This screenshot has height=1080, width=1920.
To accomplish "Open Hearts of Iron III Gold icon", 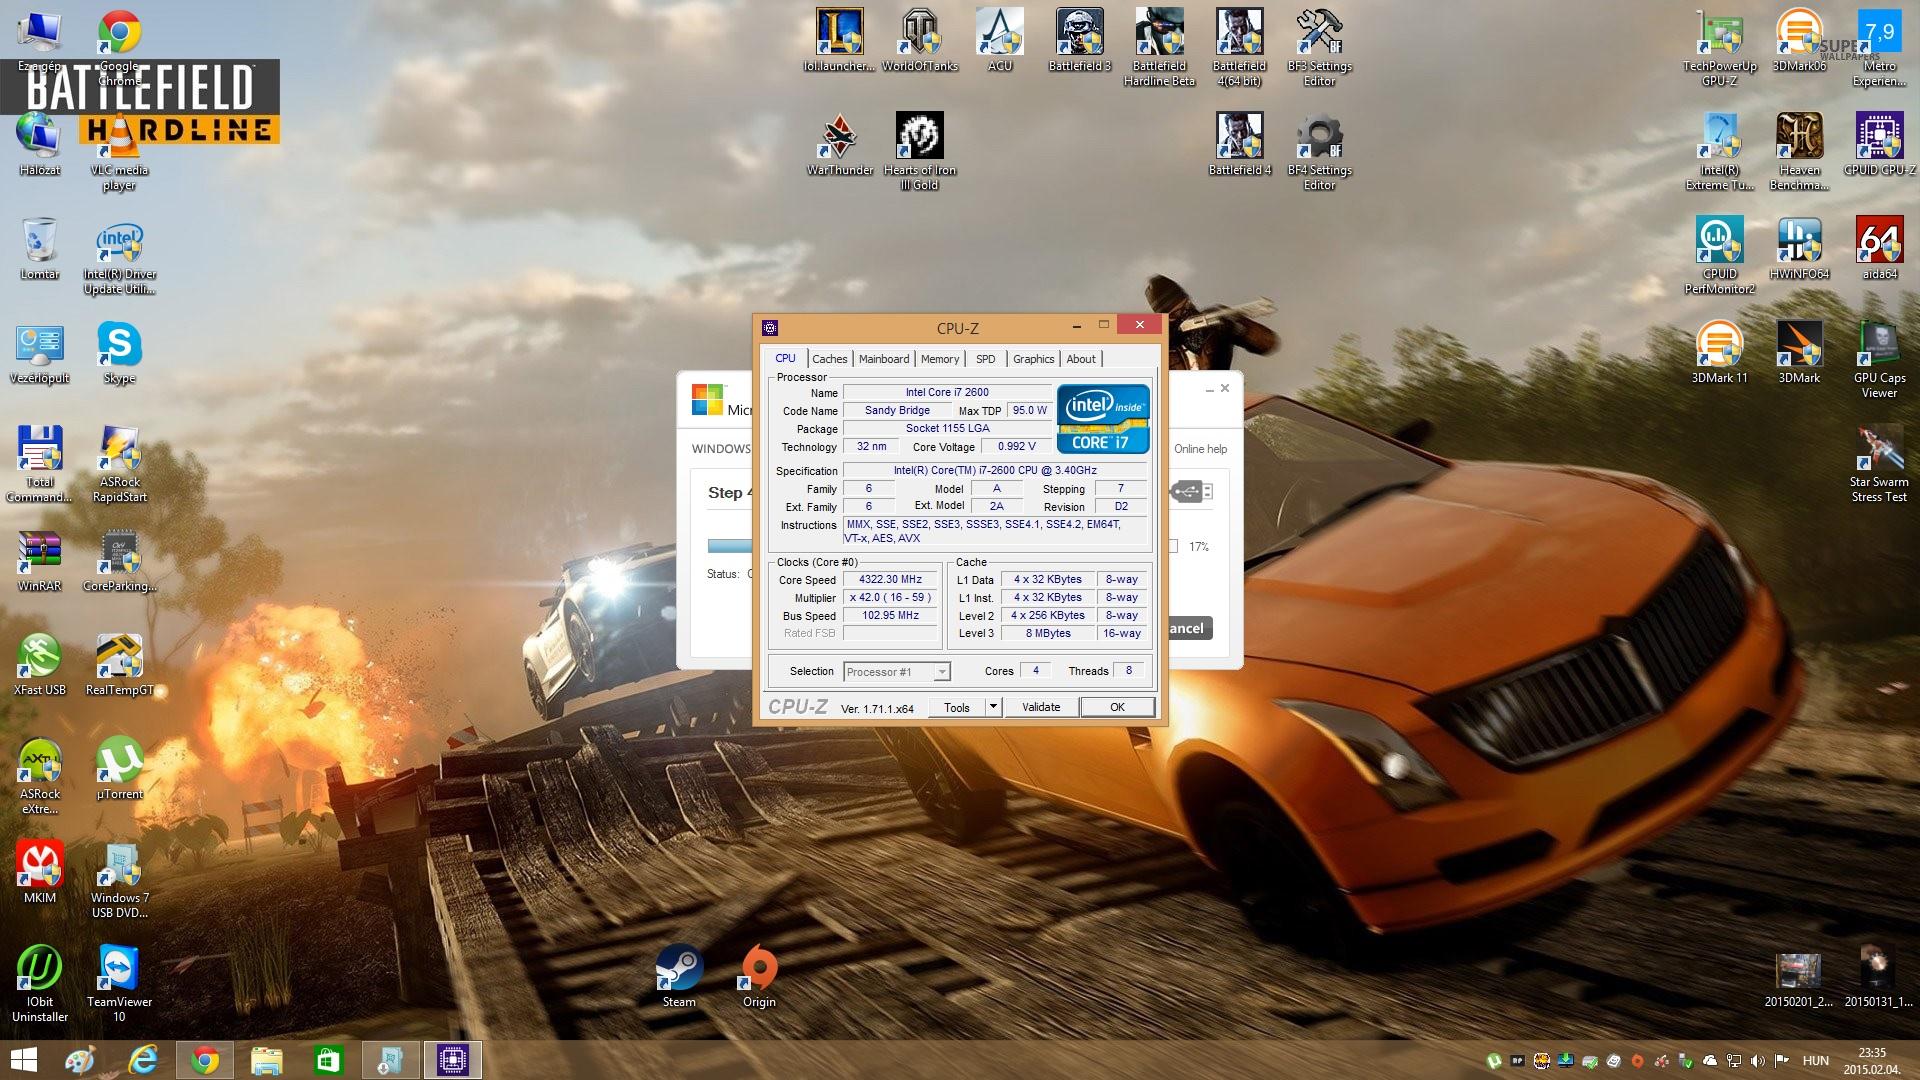I will click(920, 152).
